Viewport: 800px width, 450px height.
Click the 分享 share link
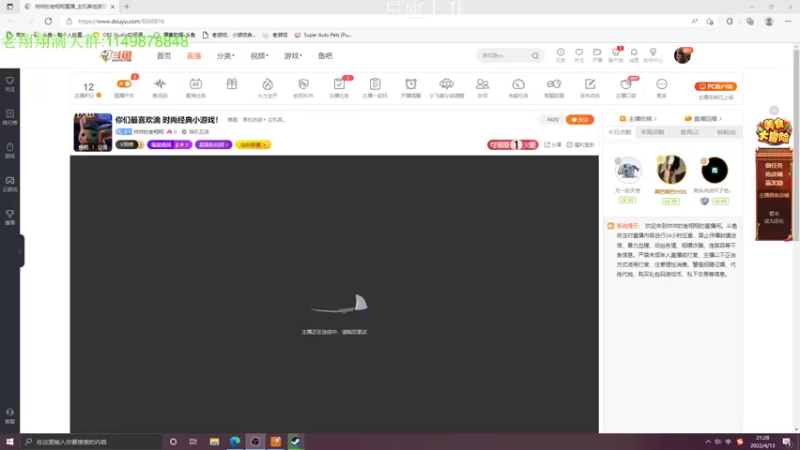click(553, 145)
